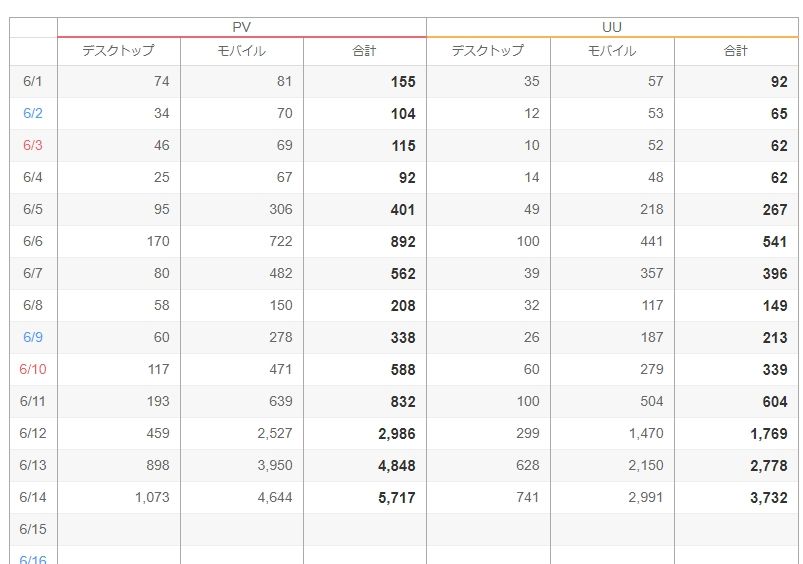This screenshot has height=564, width=803.
Task: Click the 6/12 UU total cell 1,769
Action: (768, 434)
